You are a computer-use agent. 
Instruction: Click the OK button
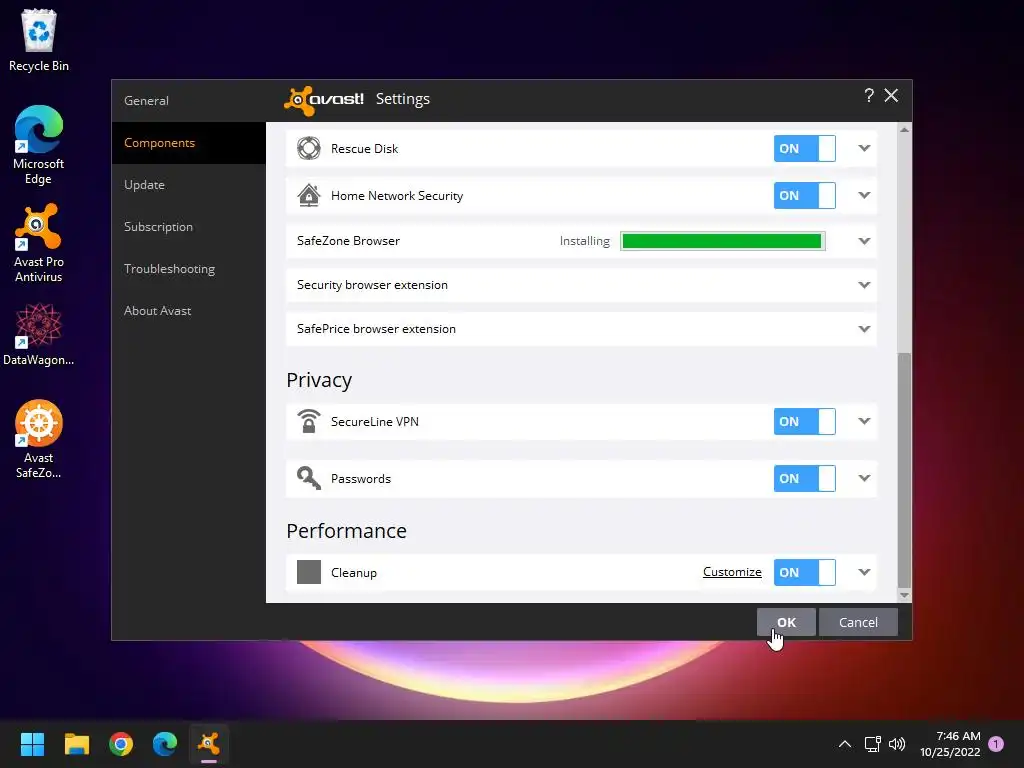(x=786, y=622)
